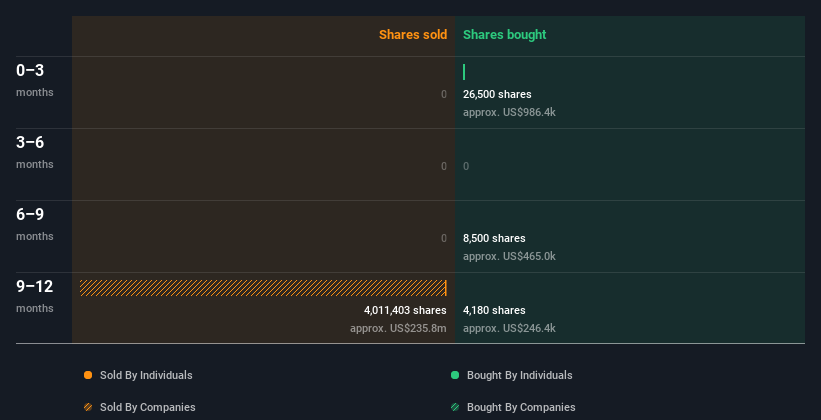Click the thin green 0–3 months bought bar

464,72
